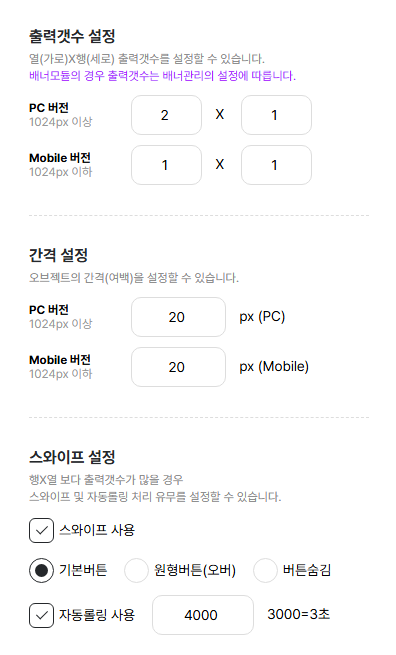The height and width of the screenshot is (655, 396).
Task: Click the 스와이프 사용 text label
Action: point(97,530)
